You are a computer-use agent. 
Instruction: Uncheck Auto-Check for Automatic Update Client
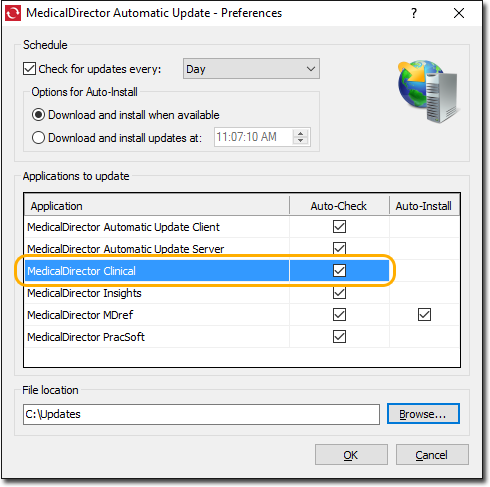pos(339,227)
